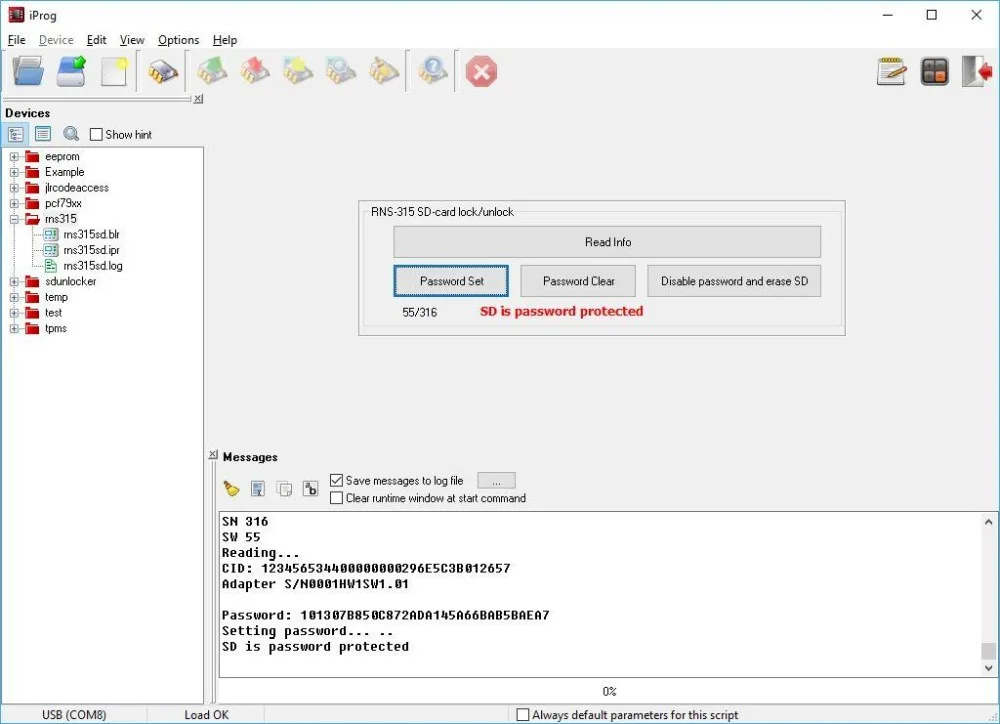Screen dimensions: 1000x724
Task: Click the chip write icon with red arrow
Action: tap(255, 71)
